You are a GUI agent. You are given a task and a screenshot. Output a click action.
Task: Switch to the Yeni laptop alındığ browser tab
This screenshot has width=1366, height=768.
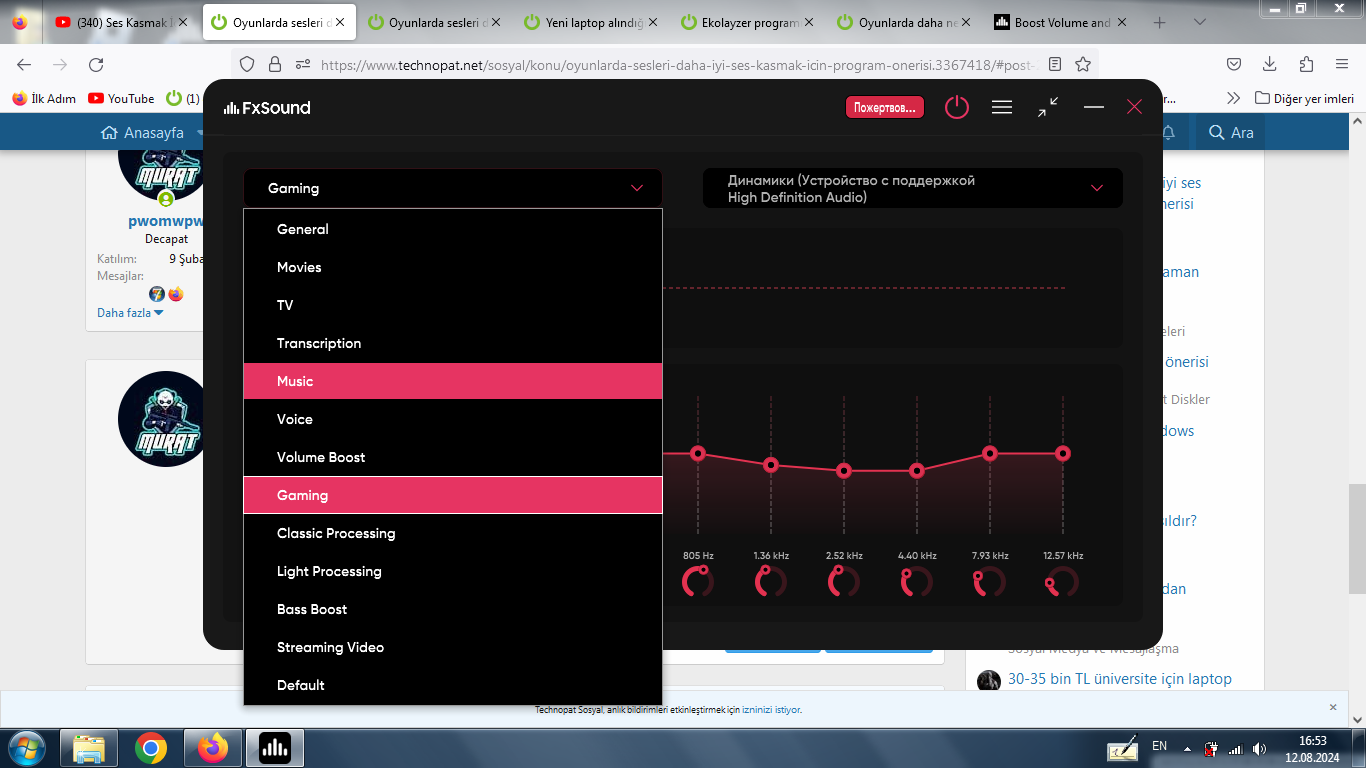592,22
